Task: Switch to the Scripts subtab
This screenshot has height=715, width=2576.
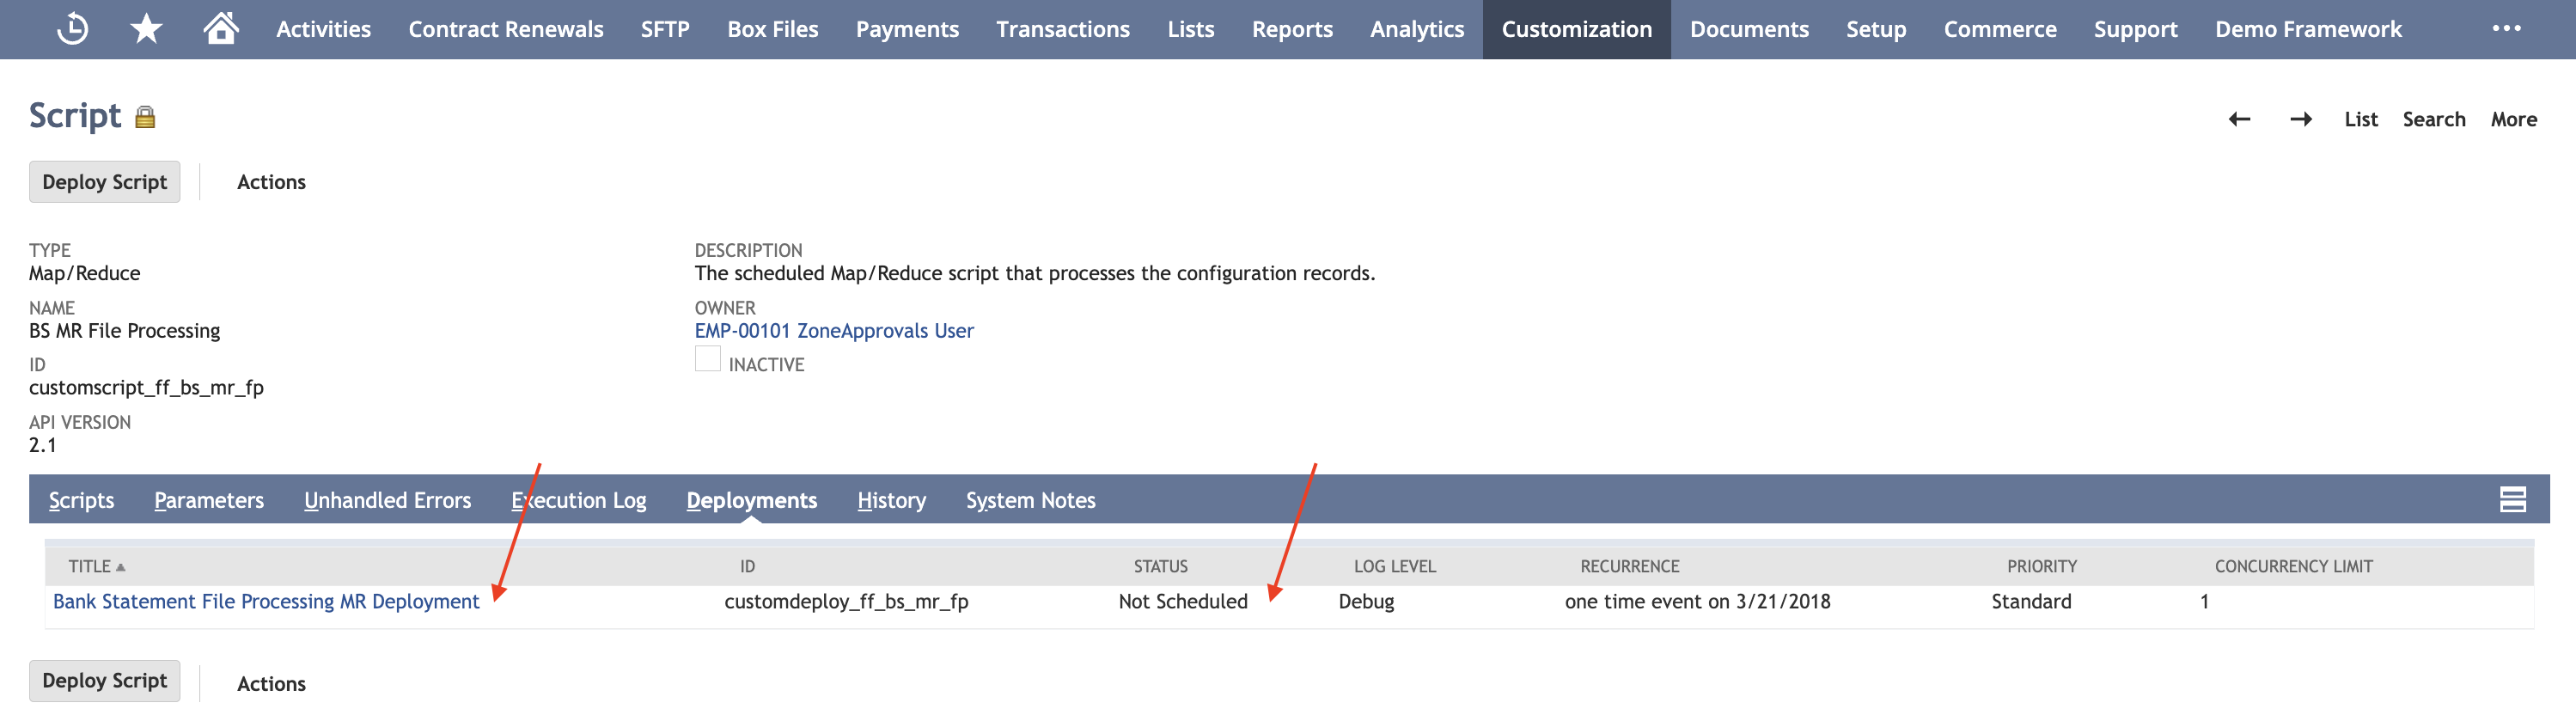Action: (x=81, y=500)
